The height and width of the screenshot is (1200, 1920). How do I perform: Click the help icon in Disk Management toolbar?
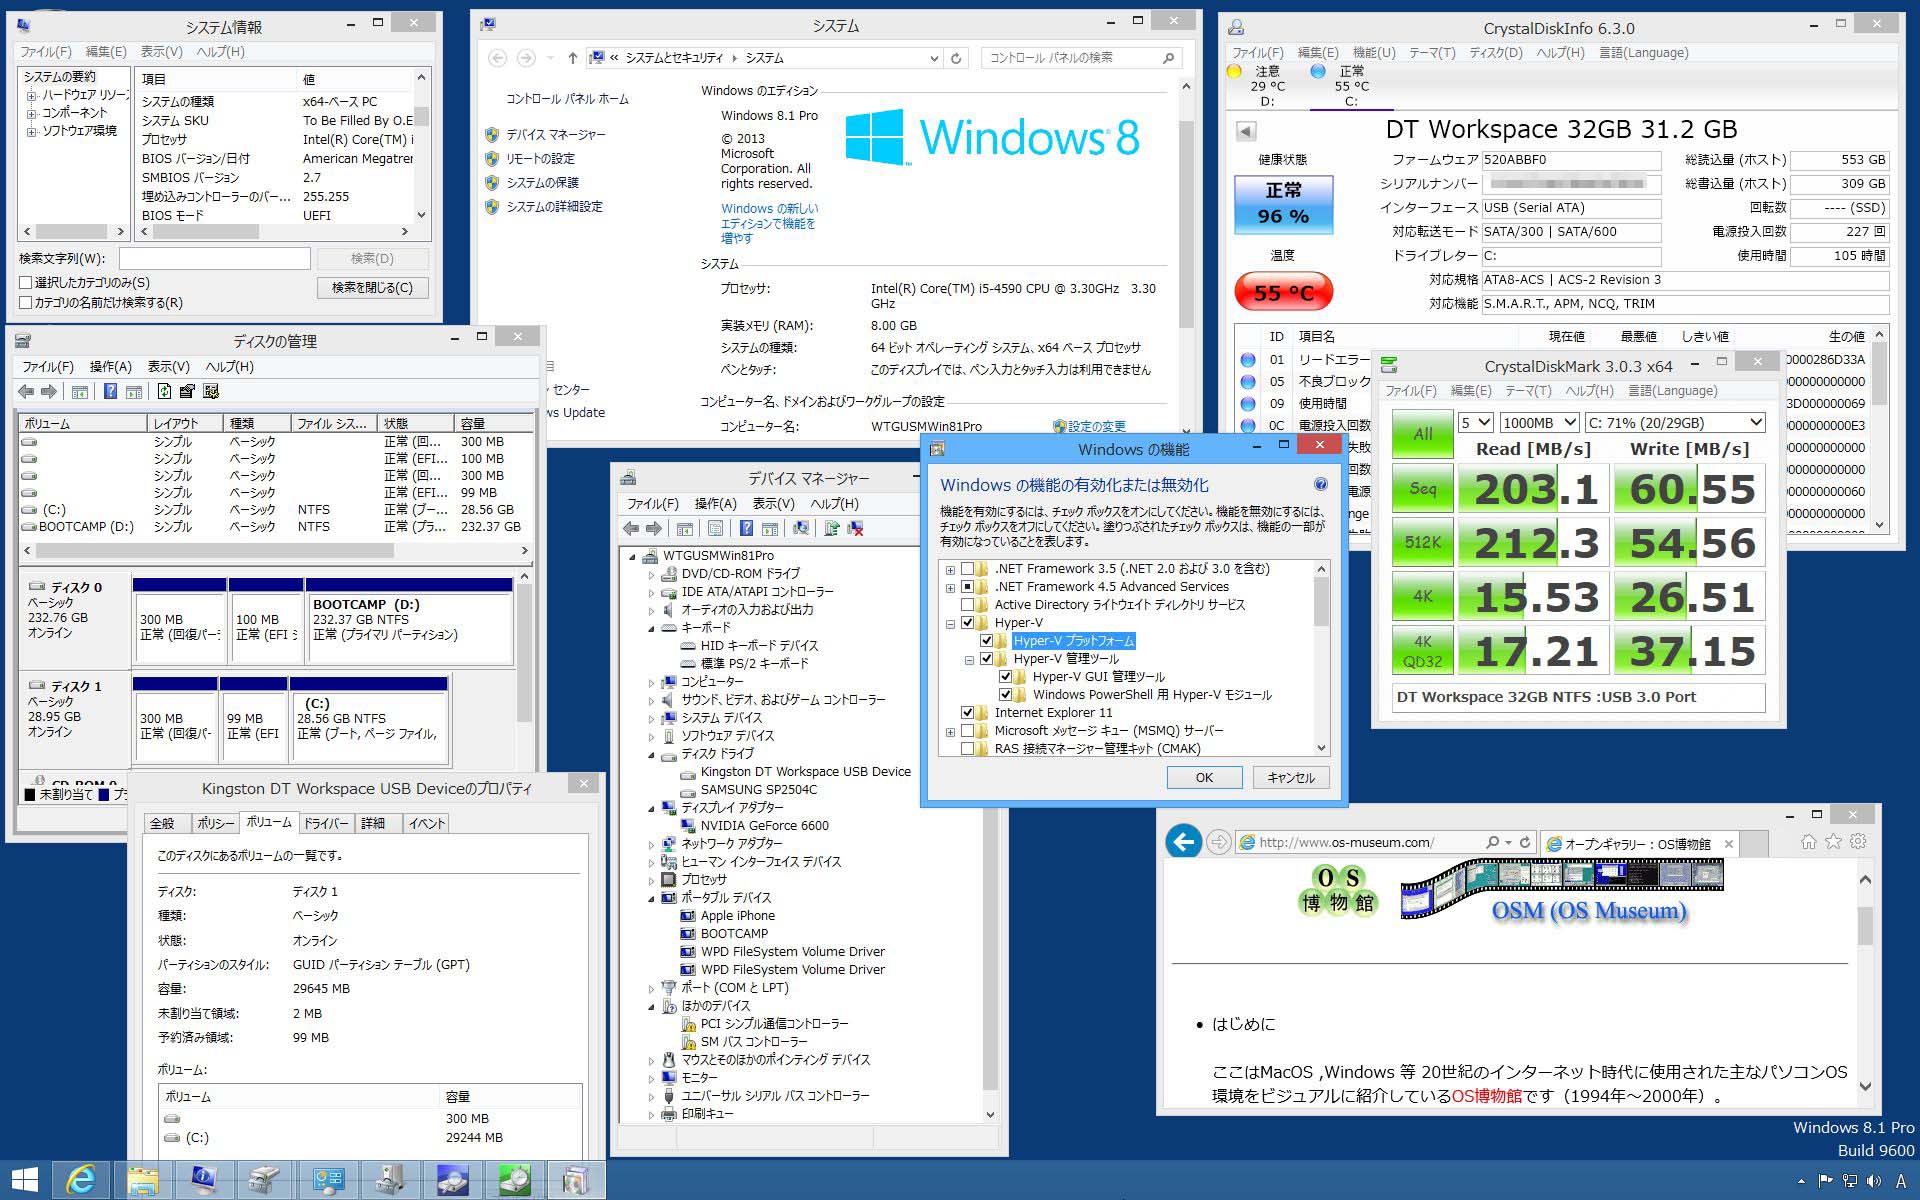[110, 391]
